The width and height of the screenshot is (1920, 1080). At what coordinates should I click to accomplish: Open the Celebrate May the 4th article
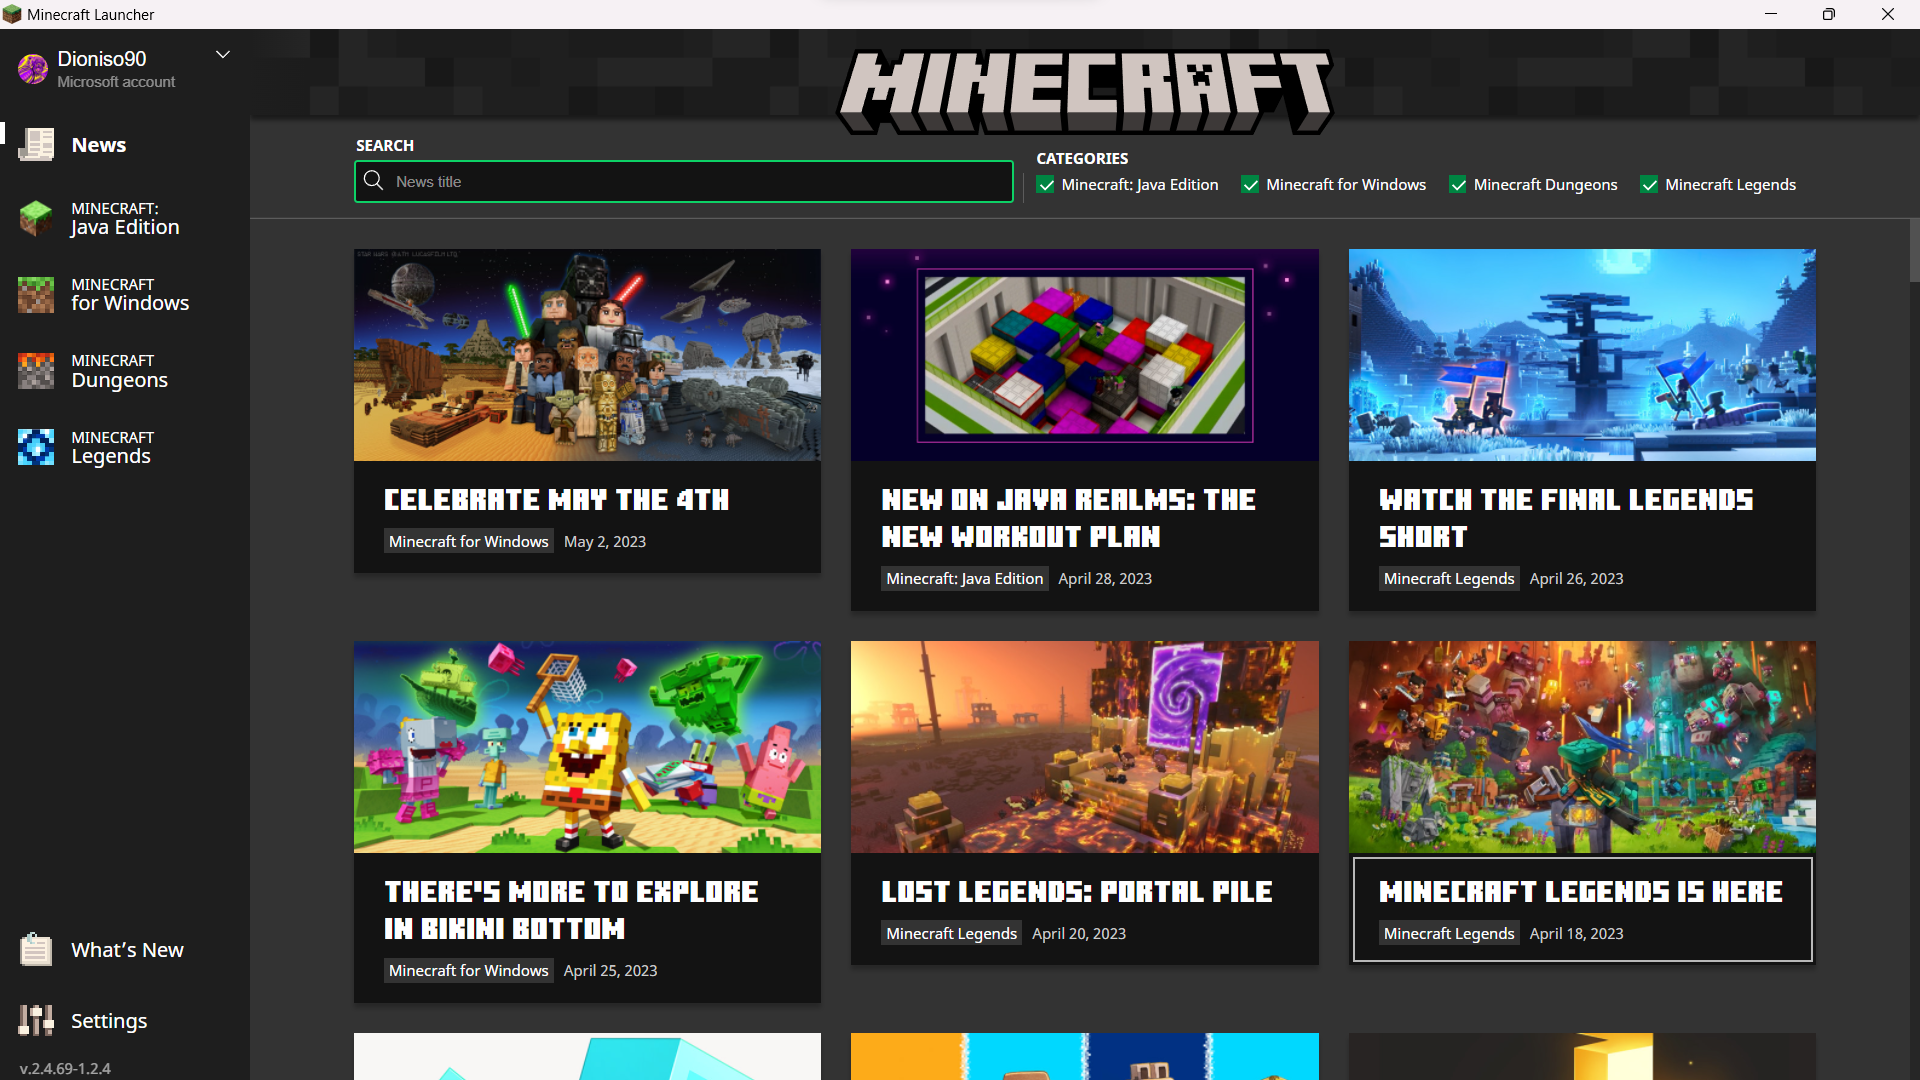click(556, 500)
